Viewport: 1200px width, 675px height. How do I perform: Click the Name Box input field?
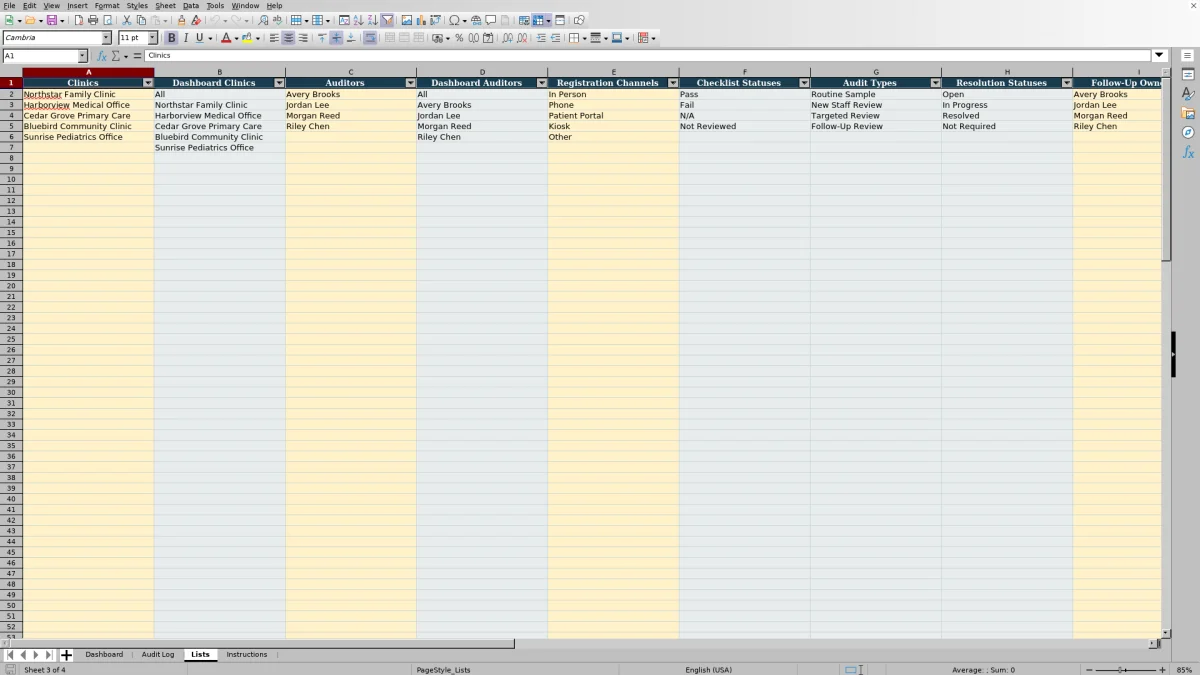[x=40, y=56]
